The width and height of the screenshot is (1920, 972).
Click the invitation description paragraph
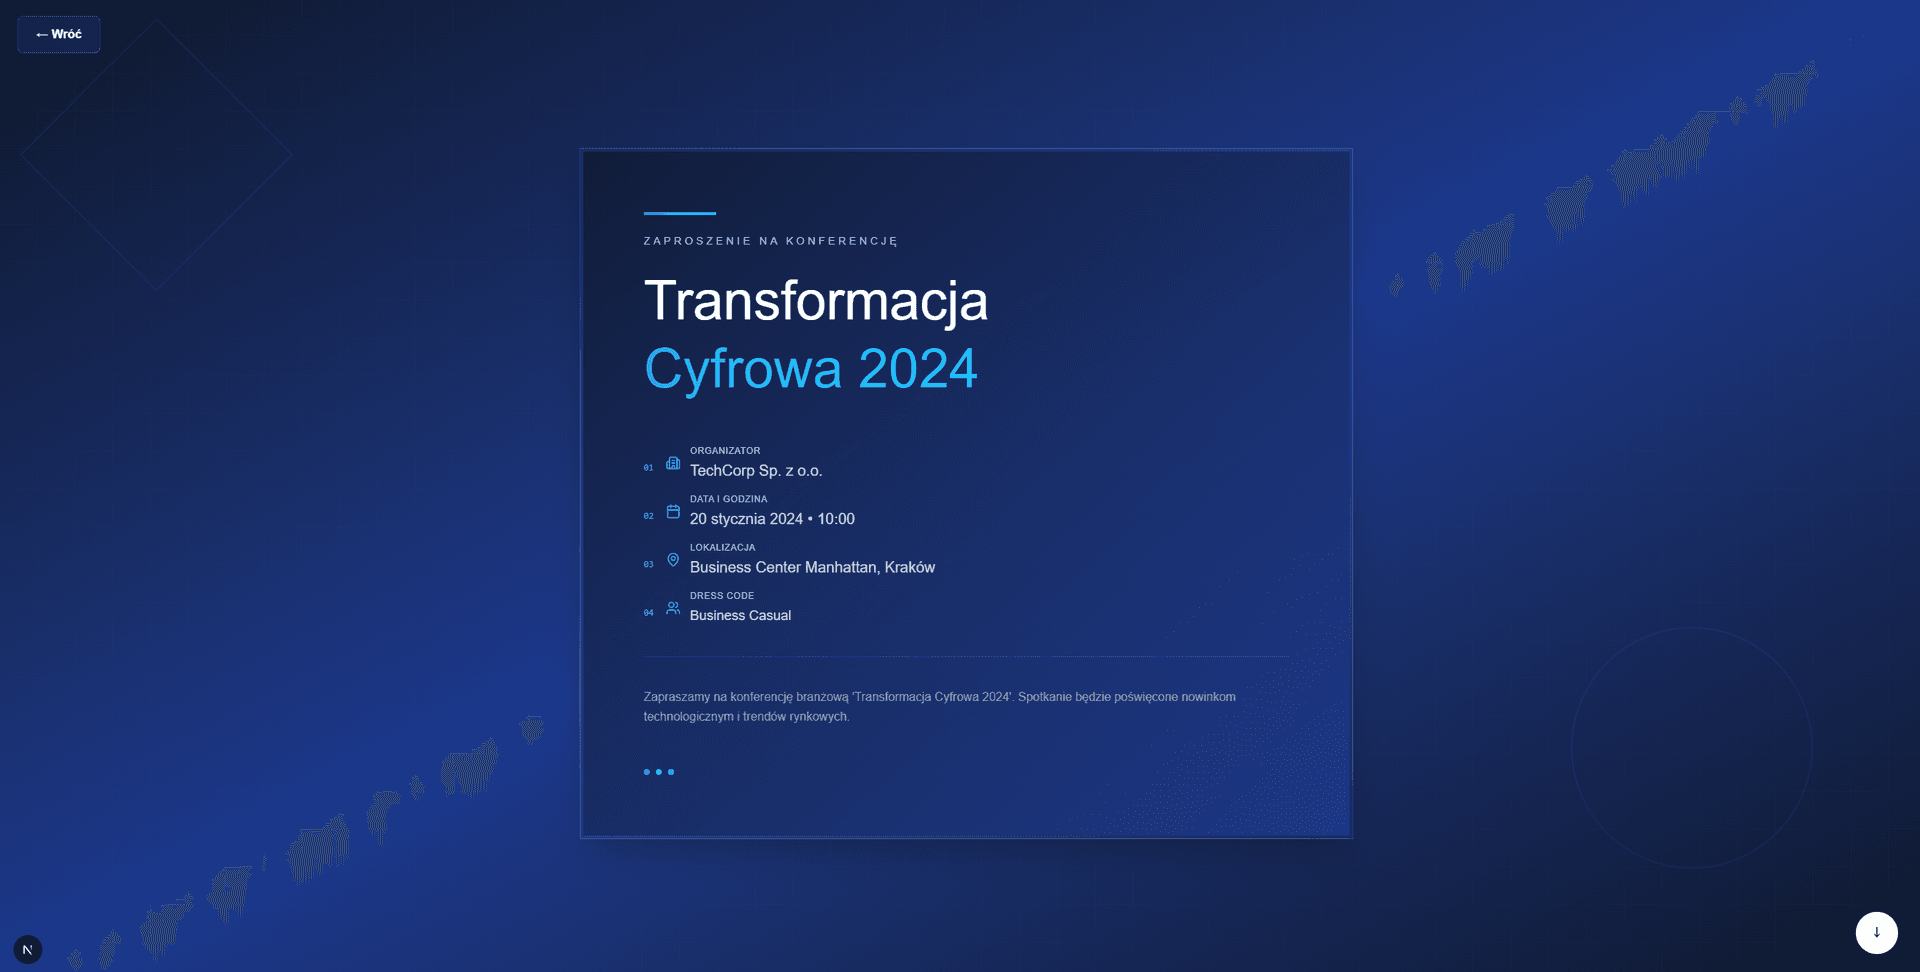[x=940, y=706]
